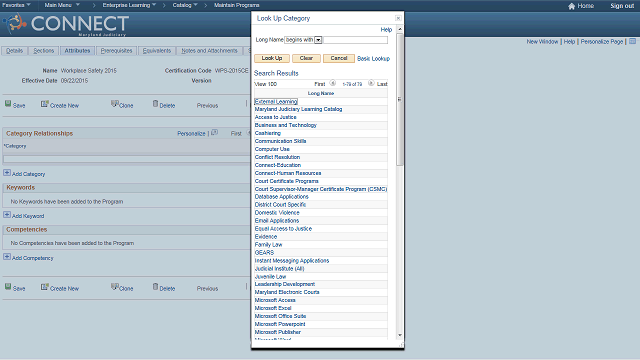The width and height of the screenshot is (640, 360).
Task: Click the Home house icon
Action: (x=571, y=6)
